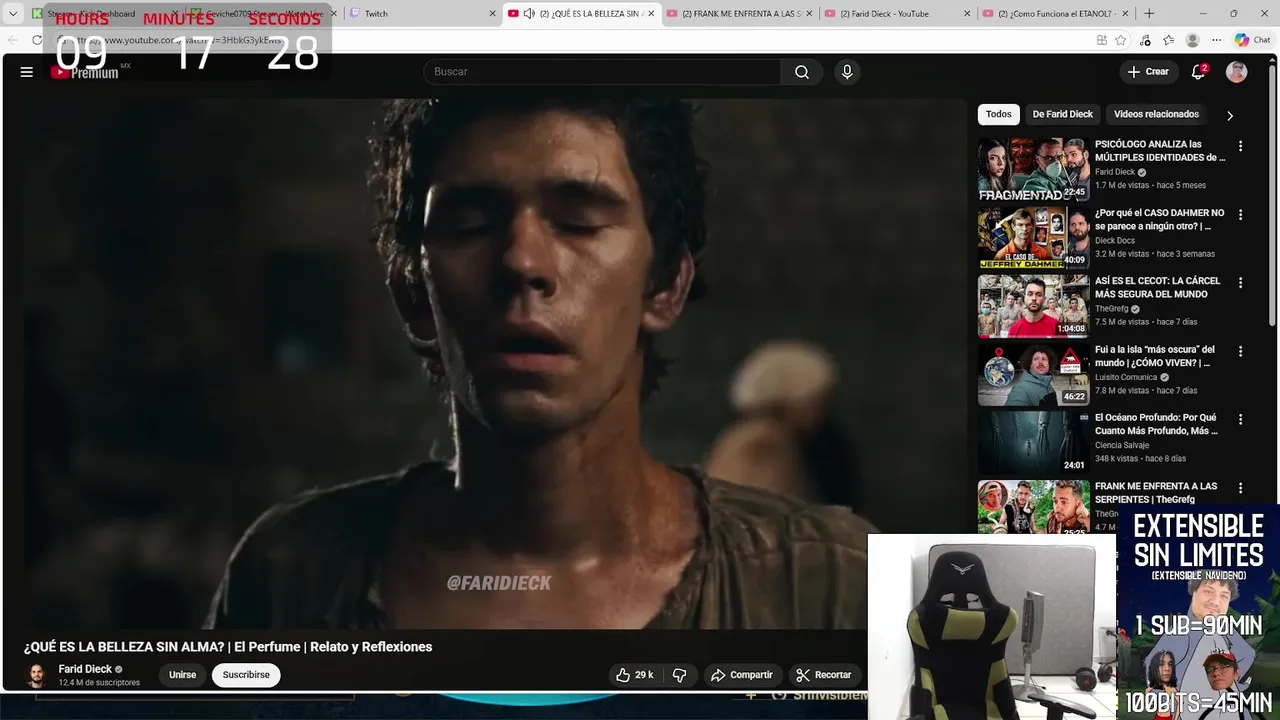The height and width of the screenshot is (720, 1280).
Task: Select the Todos filter chip
Action: point(998,114)
